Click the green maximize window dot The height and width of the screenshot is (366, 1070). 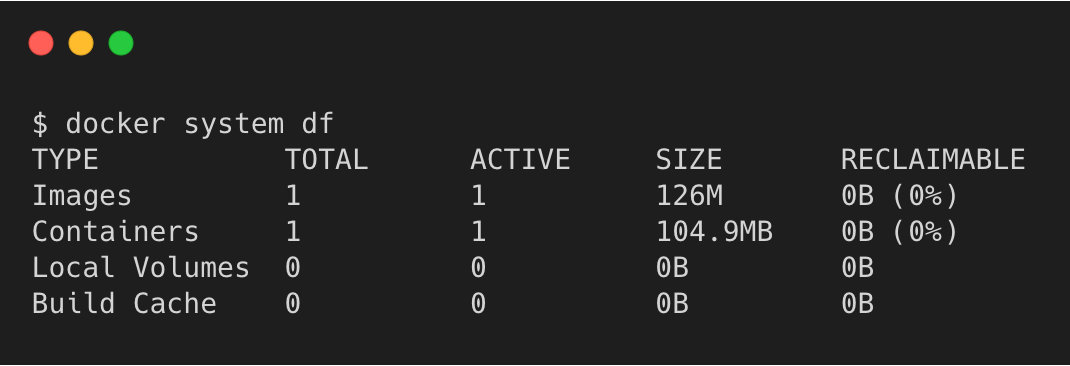(121, 43)
